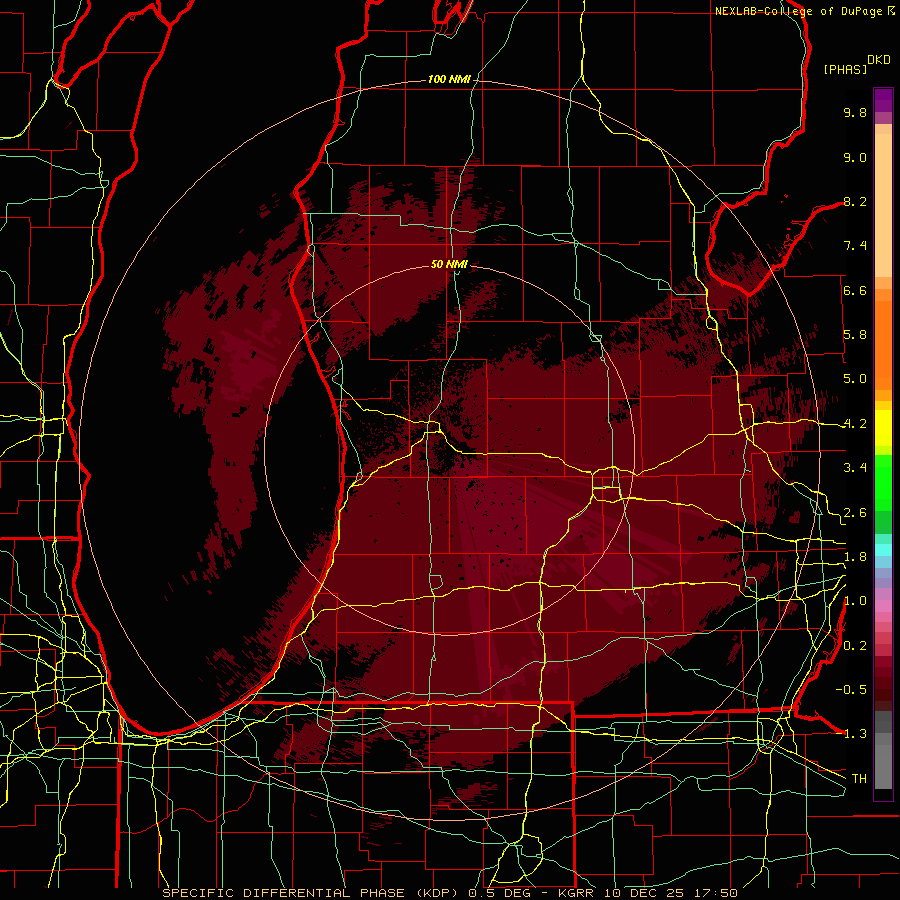Pick the purple top segment of the color bar
Viewport: 900px width, 900px height.
pos(883,100)
